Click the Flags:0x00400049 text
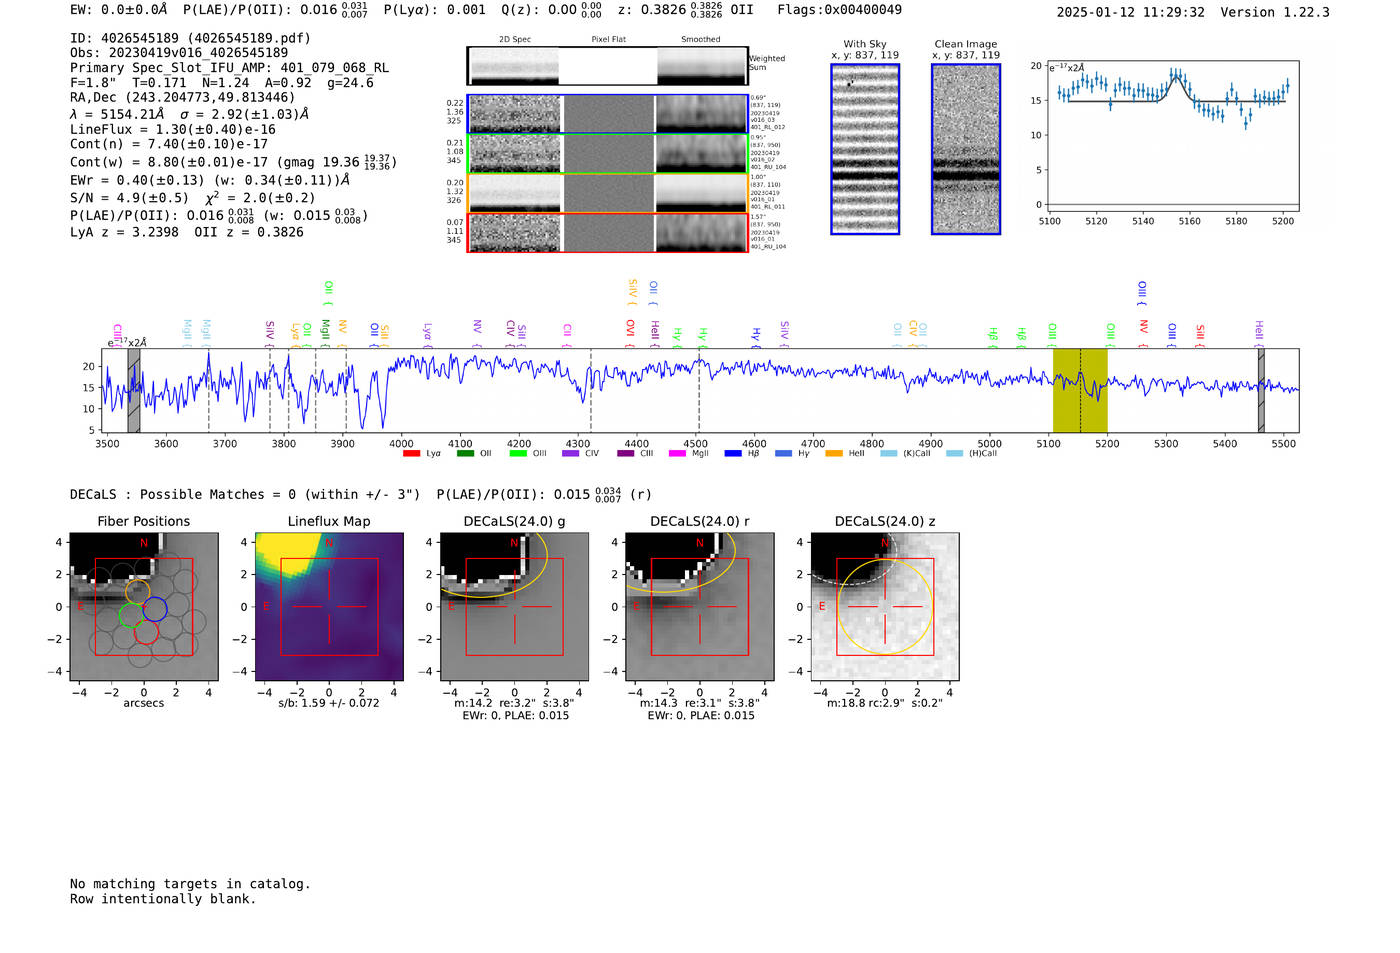 tap(839, 10)
